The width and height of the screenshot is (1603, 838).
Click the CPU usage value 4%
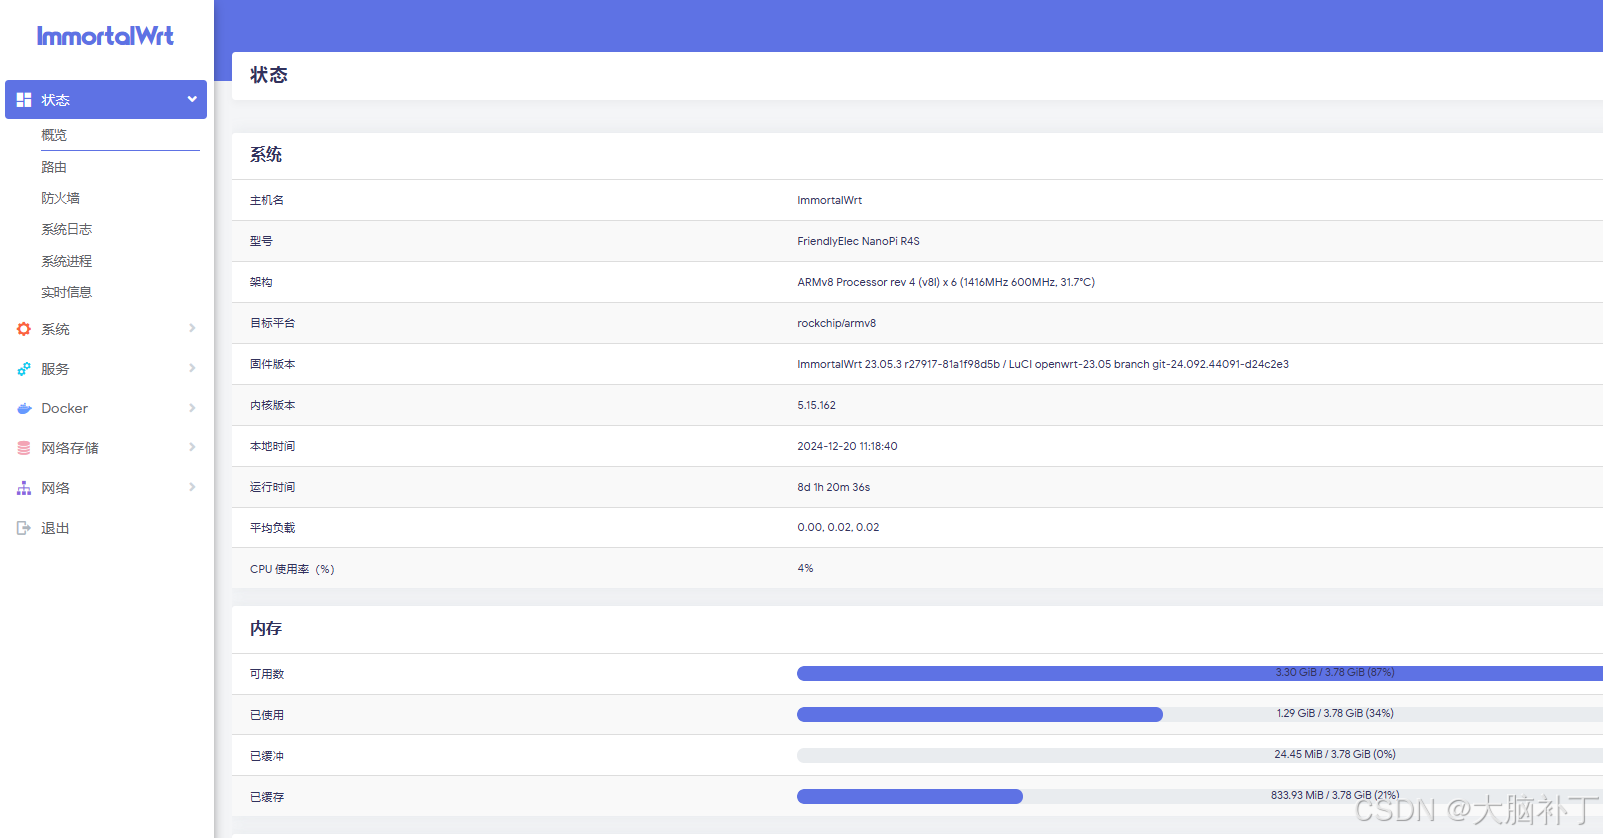[805, 568]
